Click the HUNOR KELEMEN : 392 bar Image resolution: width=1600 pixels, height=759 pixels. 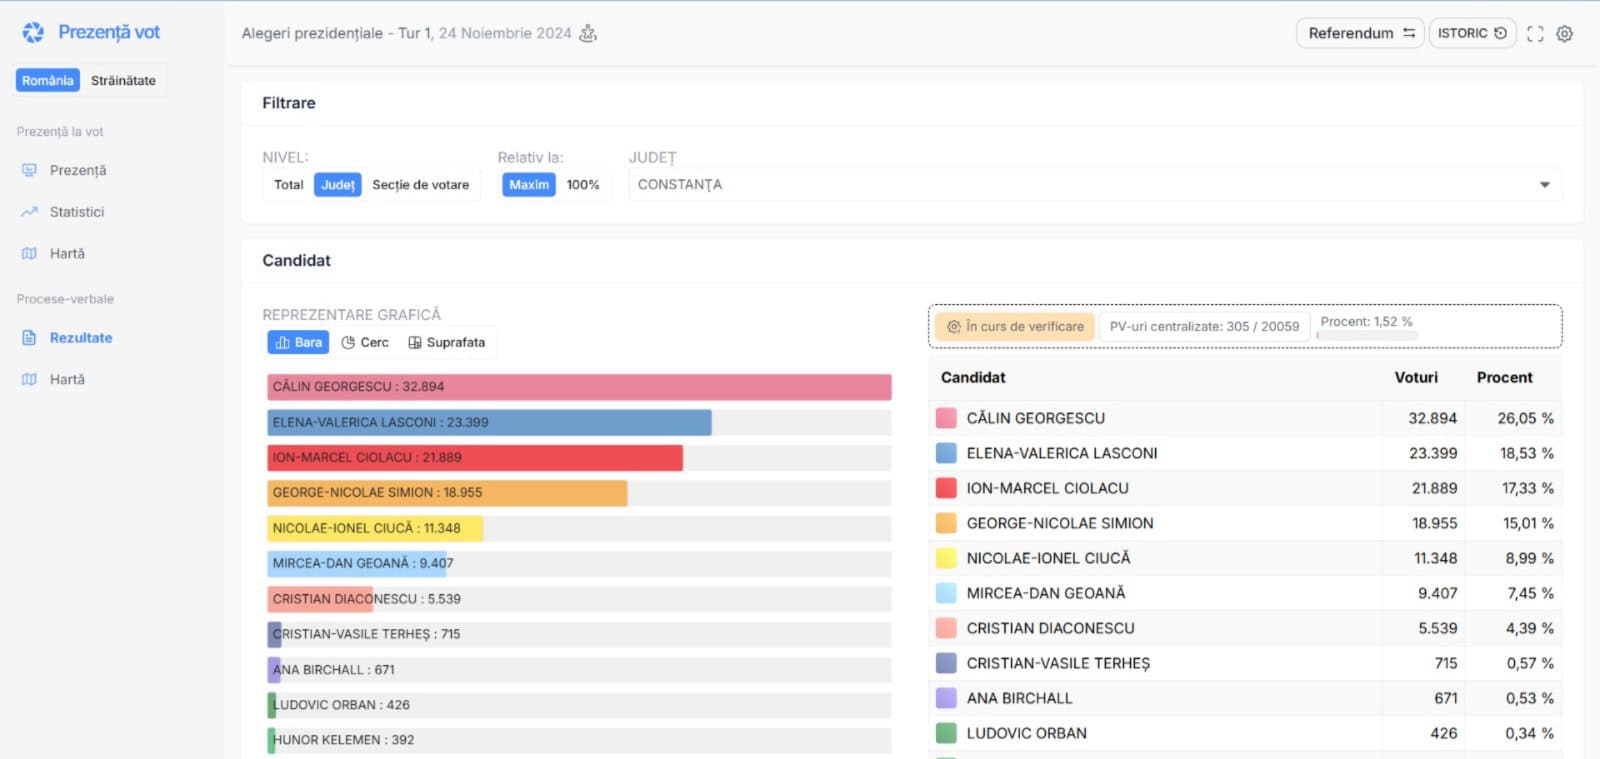tap(271, 740)
